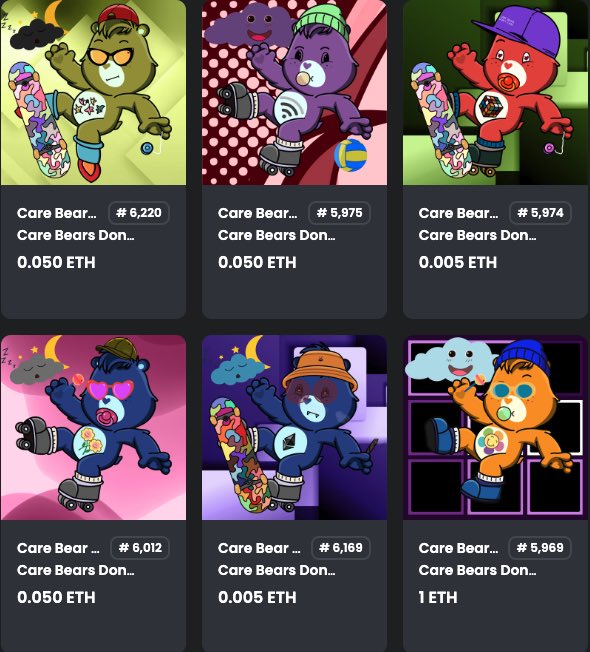Open the collection link under item 5,975
Viewport: 590px width, 652px height.
(276, 235)
